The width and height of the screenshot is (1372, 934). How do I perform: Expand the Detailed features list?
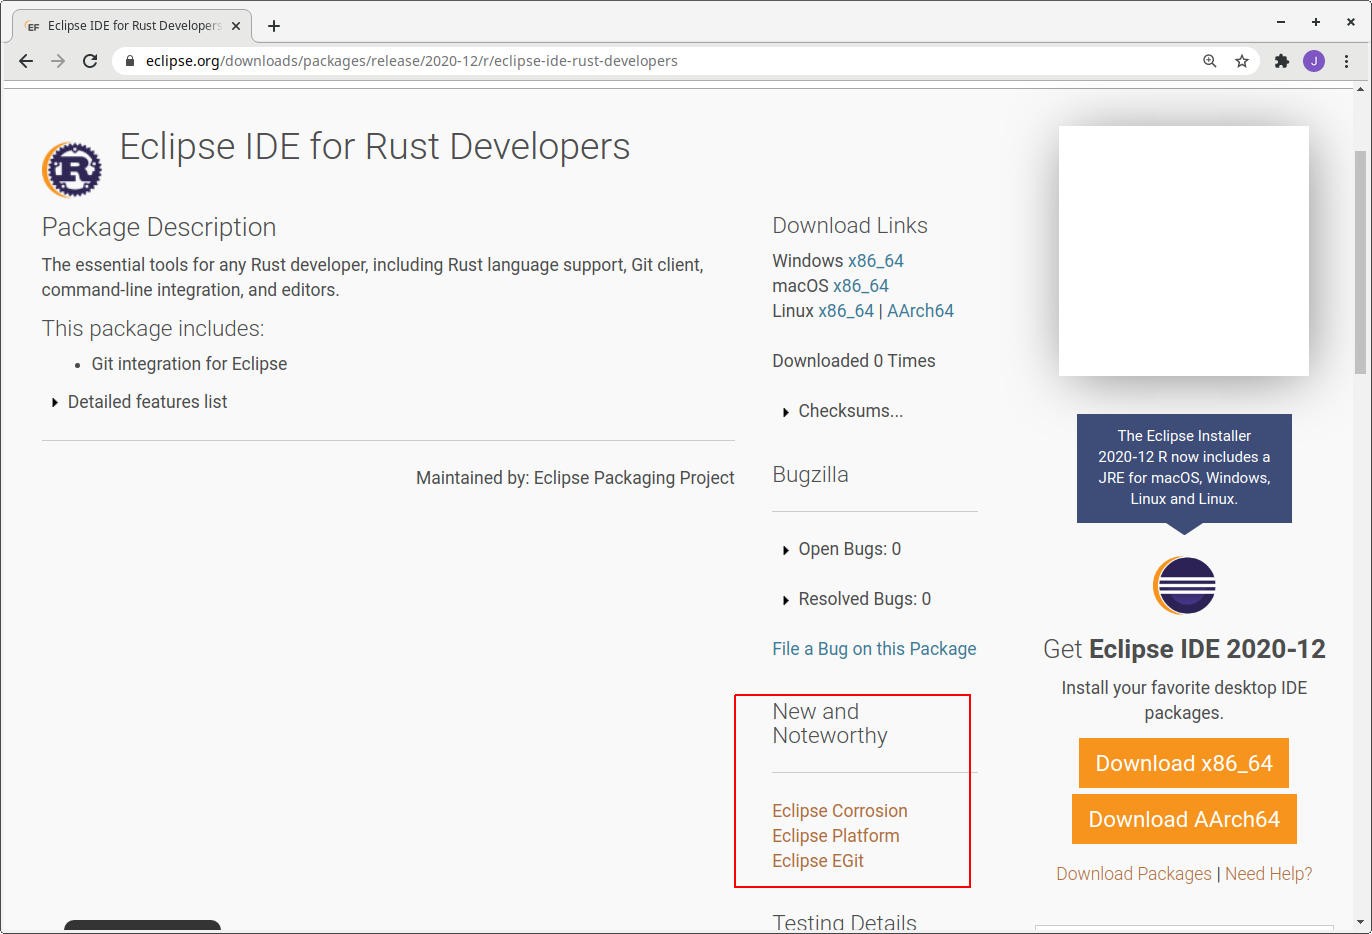click(147, 402)
